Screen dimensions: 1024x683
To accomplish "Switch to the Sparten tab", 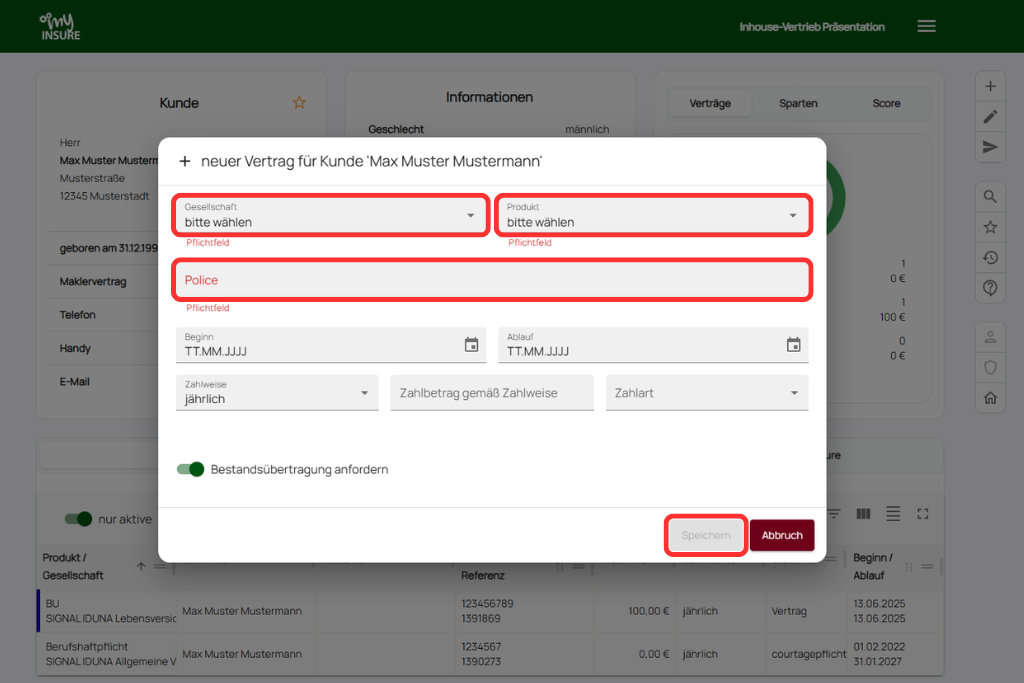I will coord(798,104).
